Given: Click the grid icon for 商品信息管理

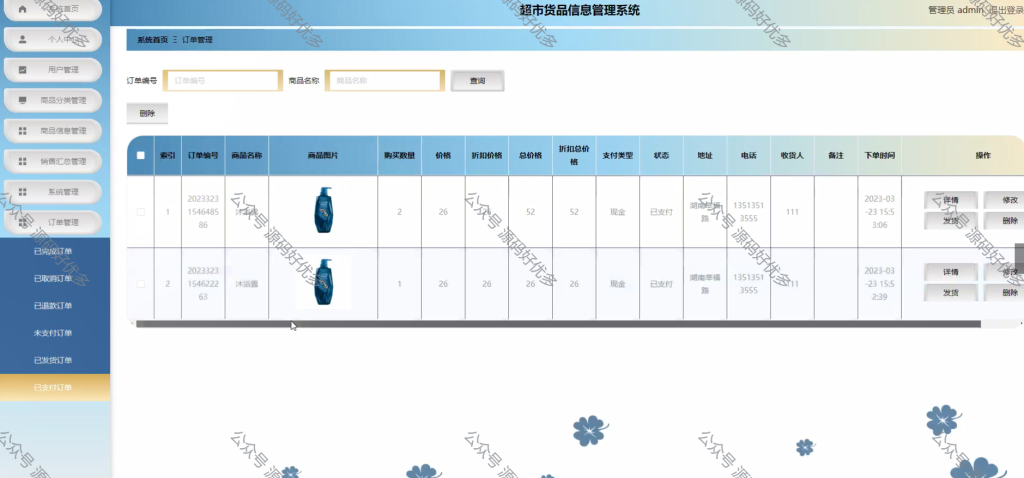Looking at the screenshot, I should 22,131.
